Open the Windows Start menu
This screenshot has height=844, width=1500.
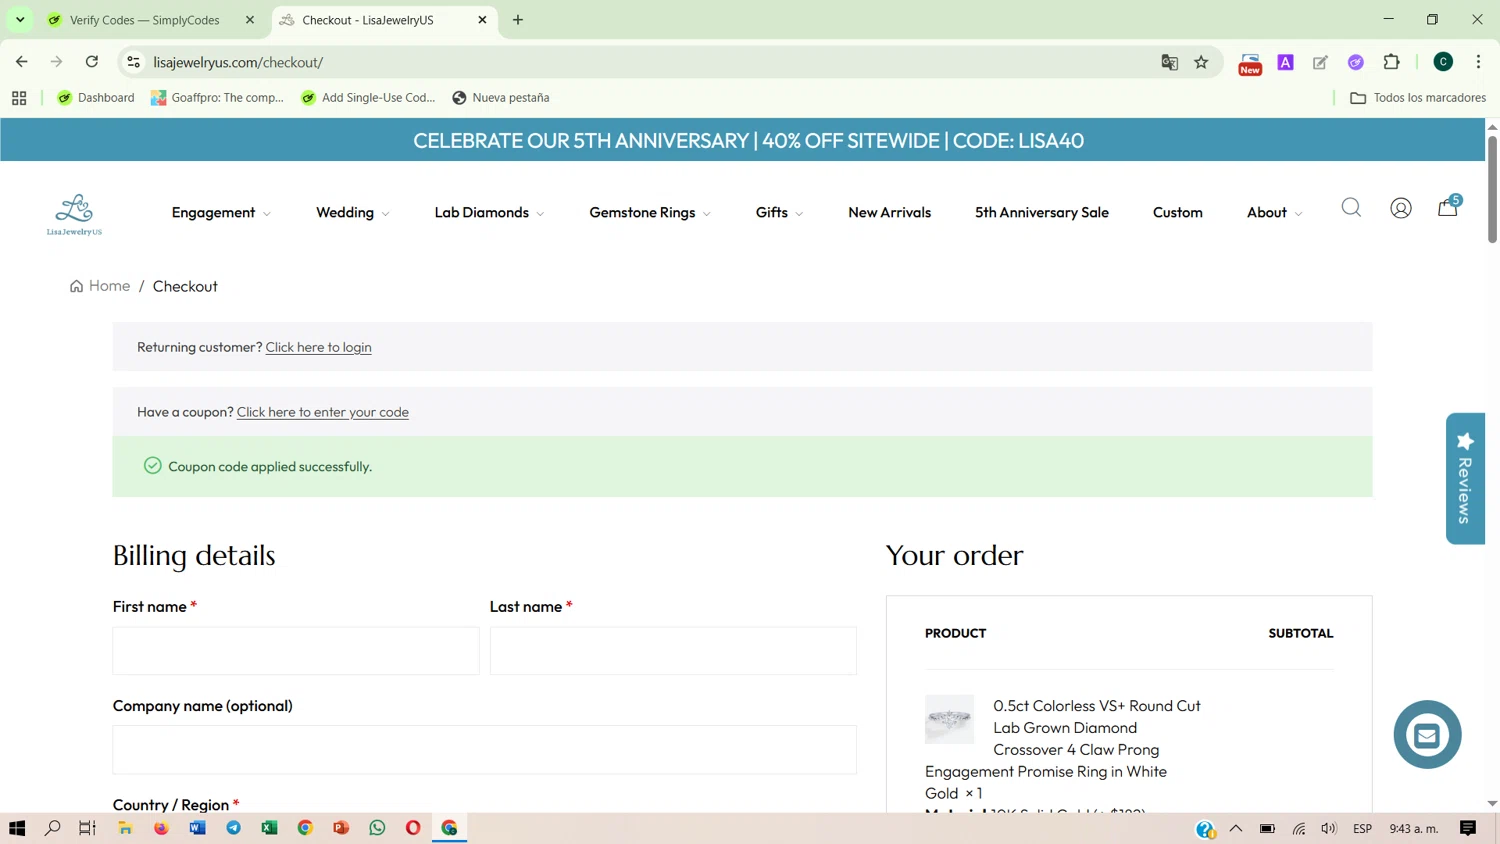click(17, 828)
